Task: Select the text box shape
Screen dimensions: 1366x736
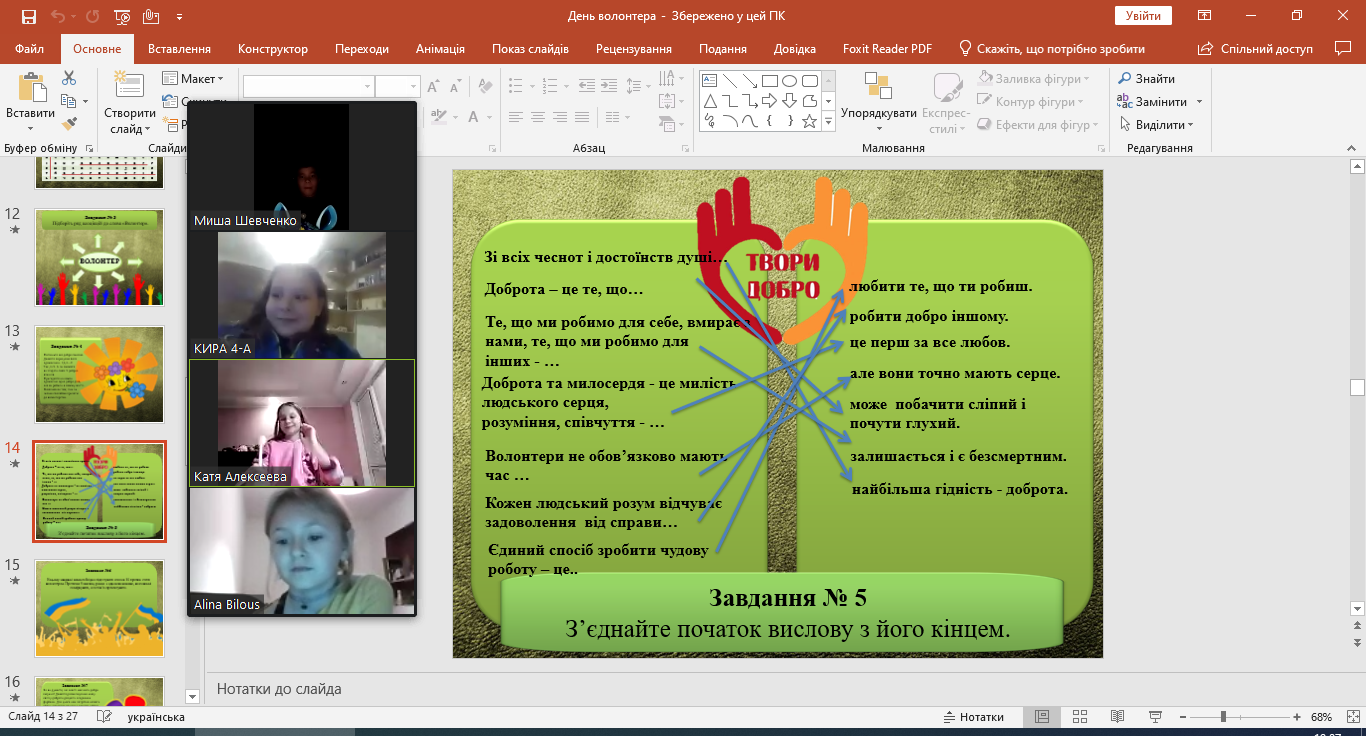Action: coord(710,81)
